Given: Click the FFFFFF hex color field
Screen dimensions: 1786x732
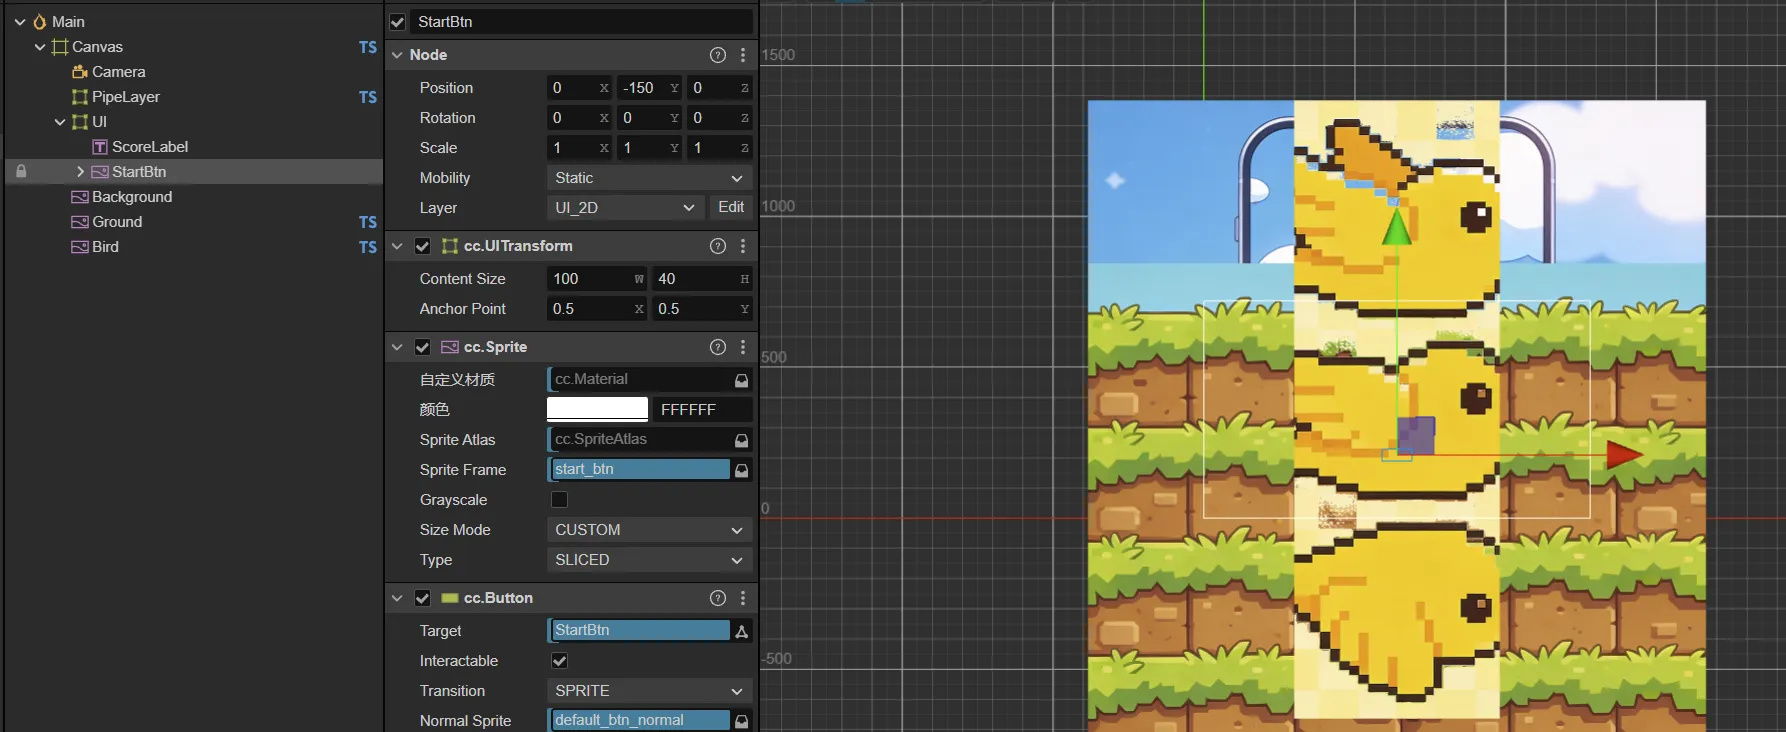Looking at the screenshot, I should [x=703, y=410].
